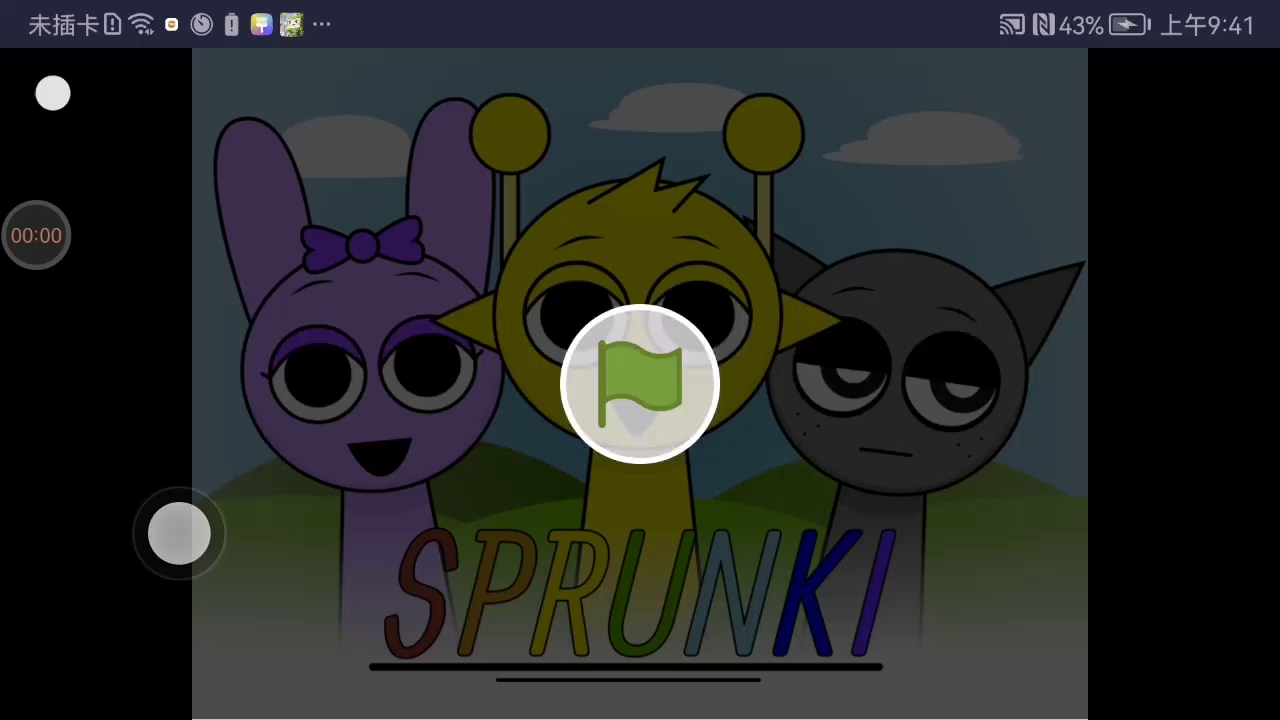This screenshot has width=1280, height=720.
Task: Tap the round timer notification icon
Action: tap(202, 25)
